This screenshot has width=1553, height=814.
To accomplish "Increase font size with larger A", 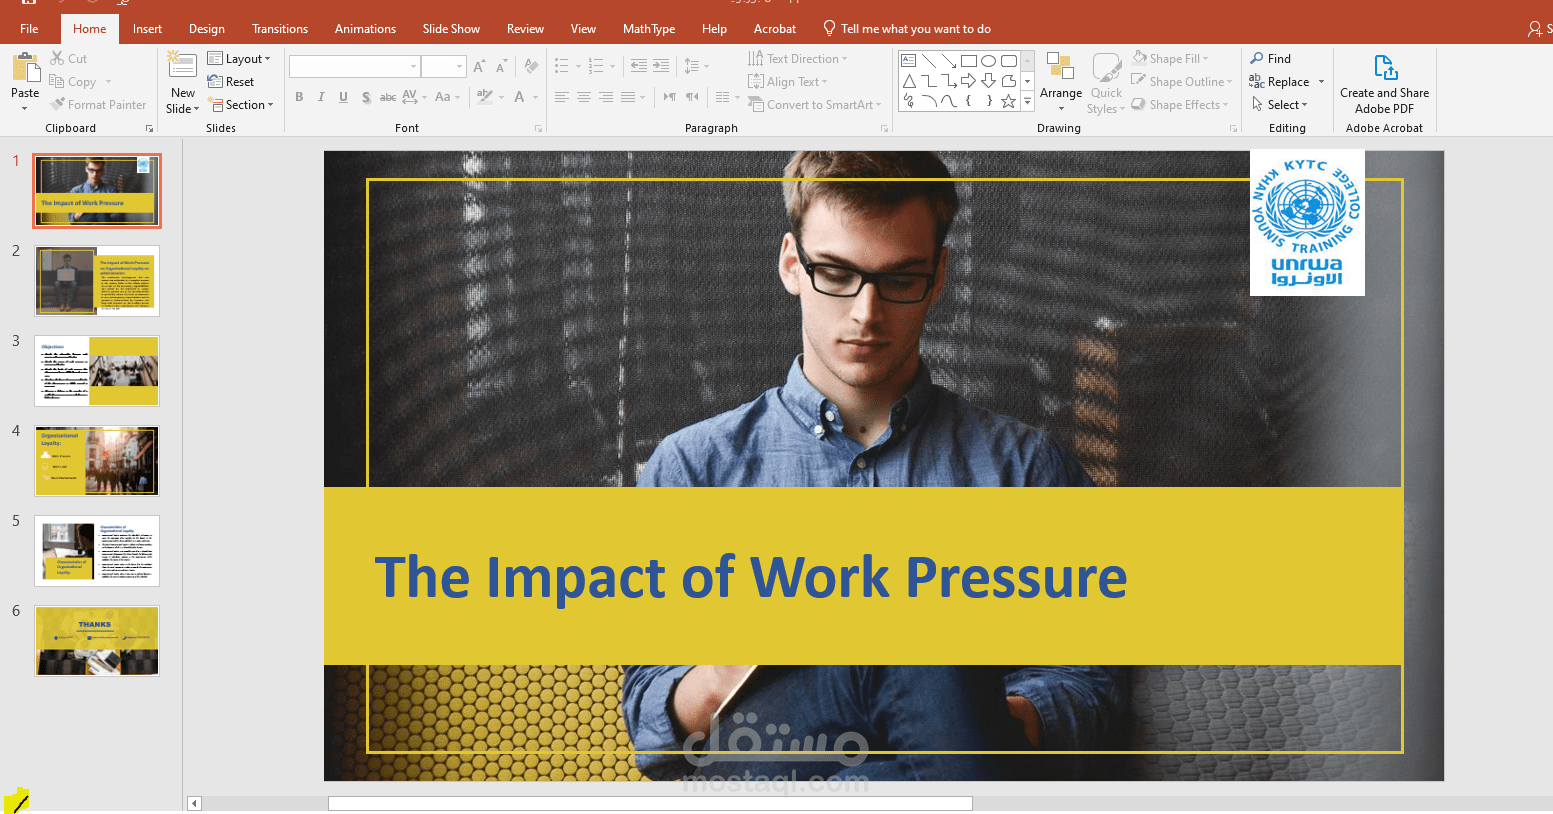I will tap(479, 67).
